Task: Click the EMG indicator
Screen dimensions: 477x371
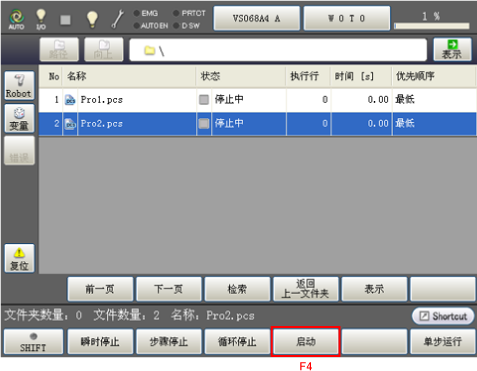Action: (146, 13)
